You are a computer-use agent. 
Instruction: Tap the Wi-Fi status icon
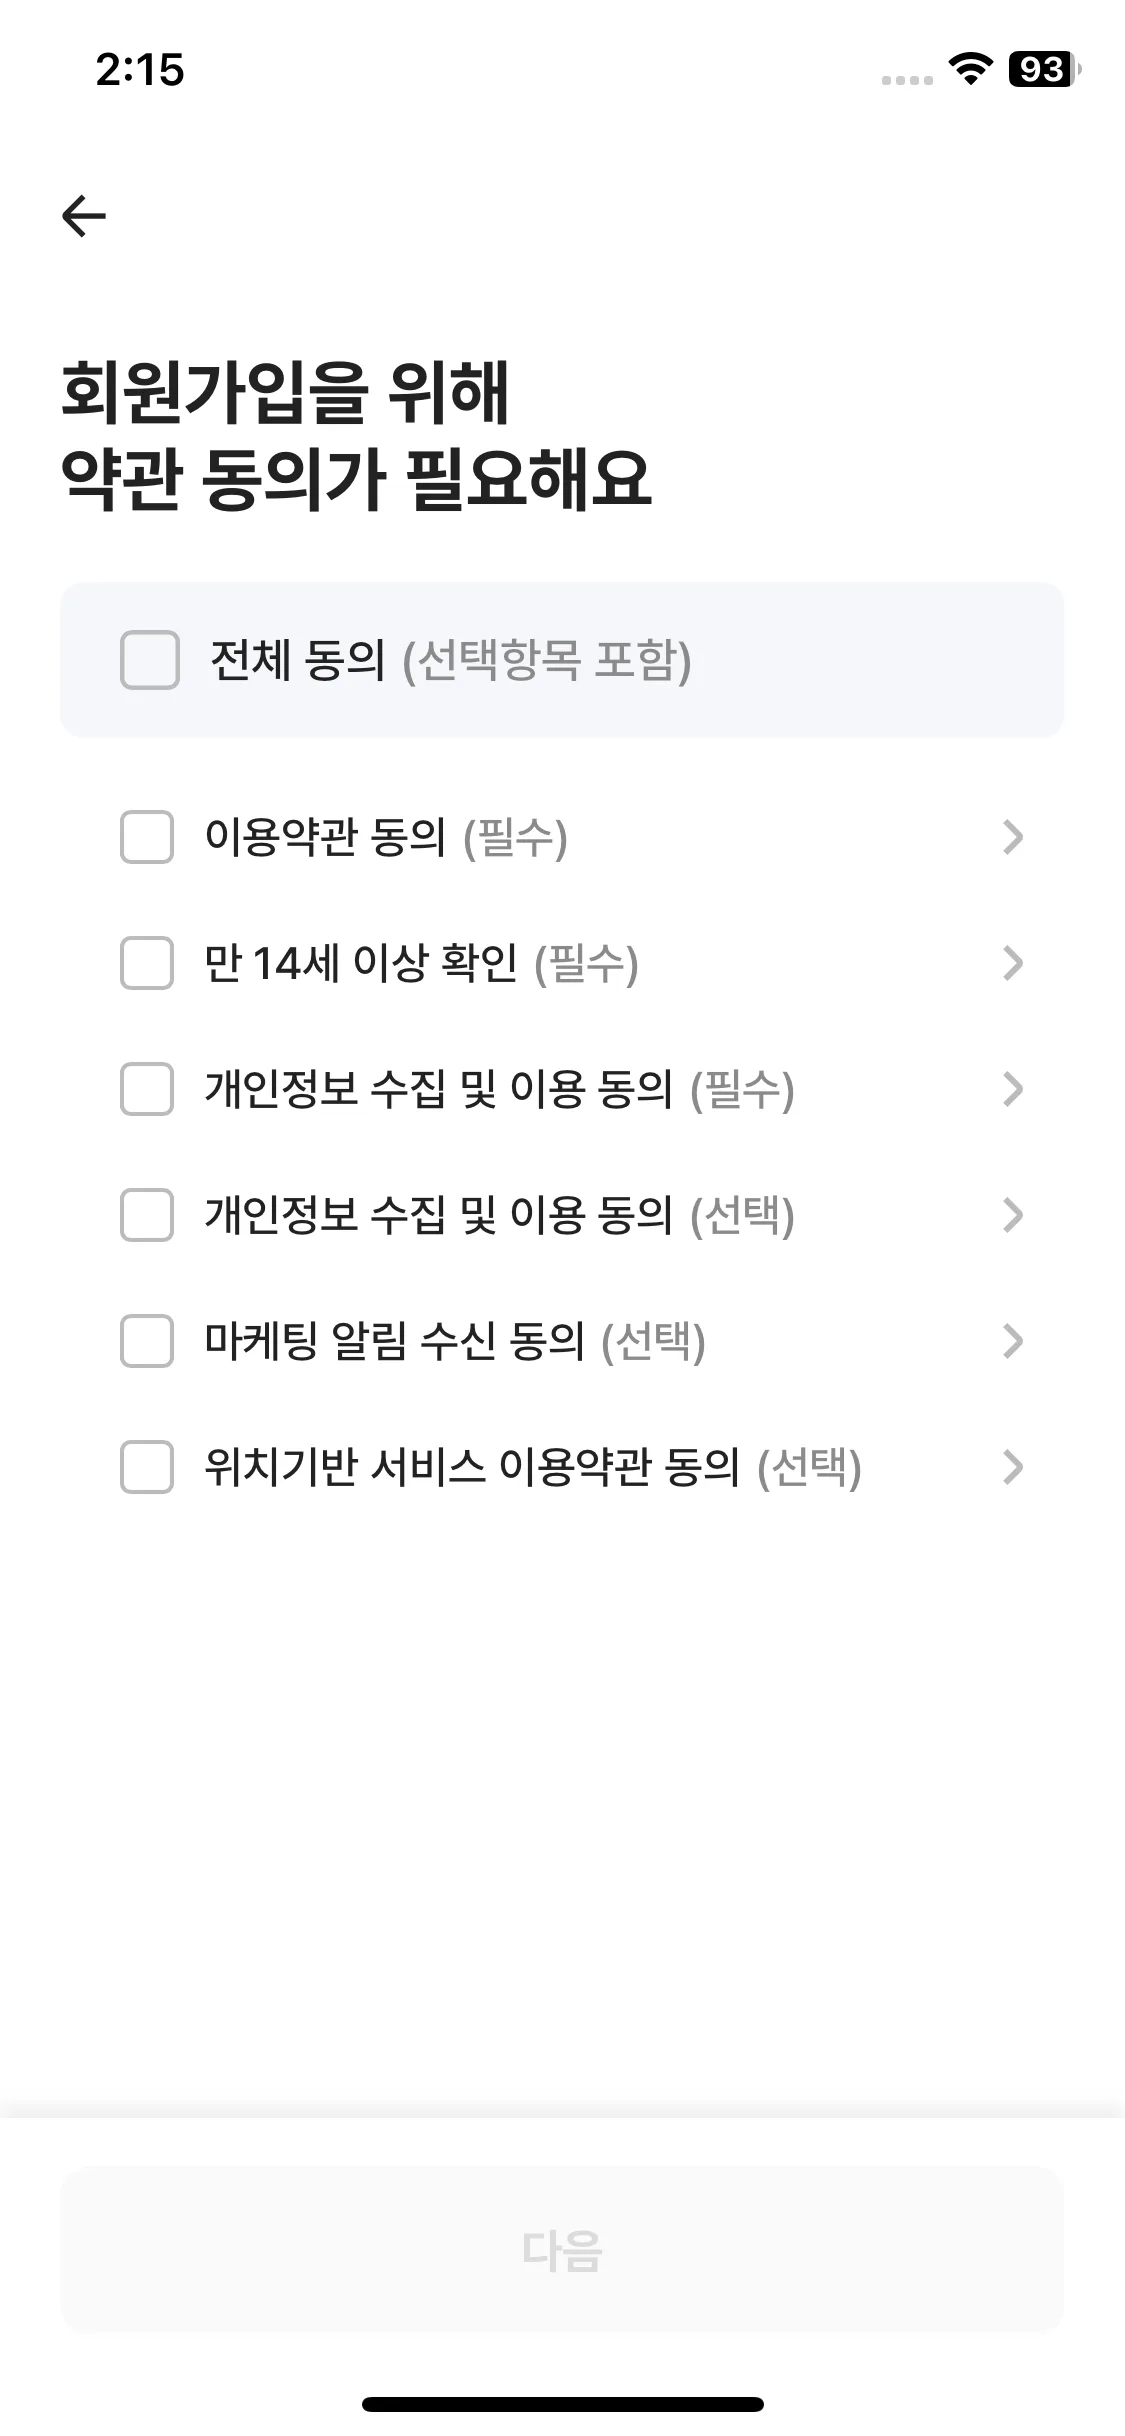coord(970,69)
